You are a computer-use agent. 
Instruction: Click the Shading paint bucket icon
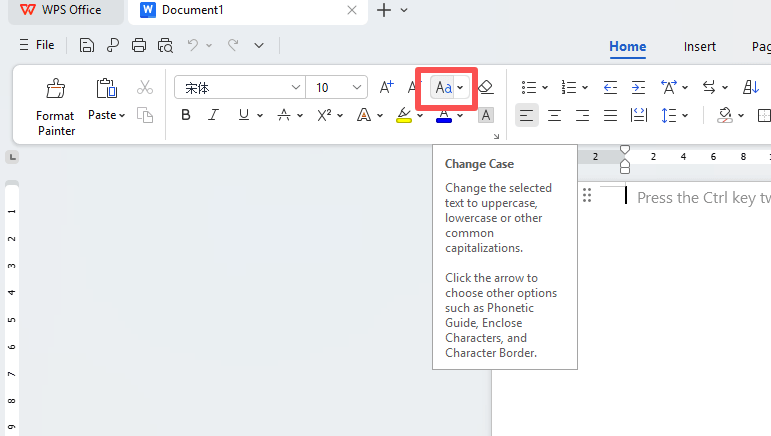(x=724, y=116)
